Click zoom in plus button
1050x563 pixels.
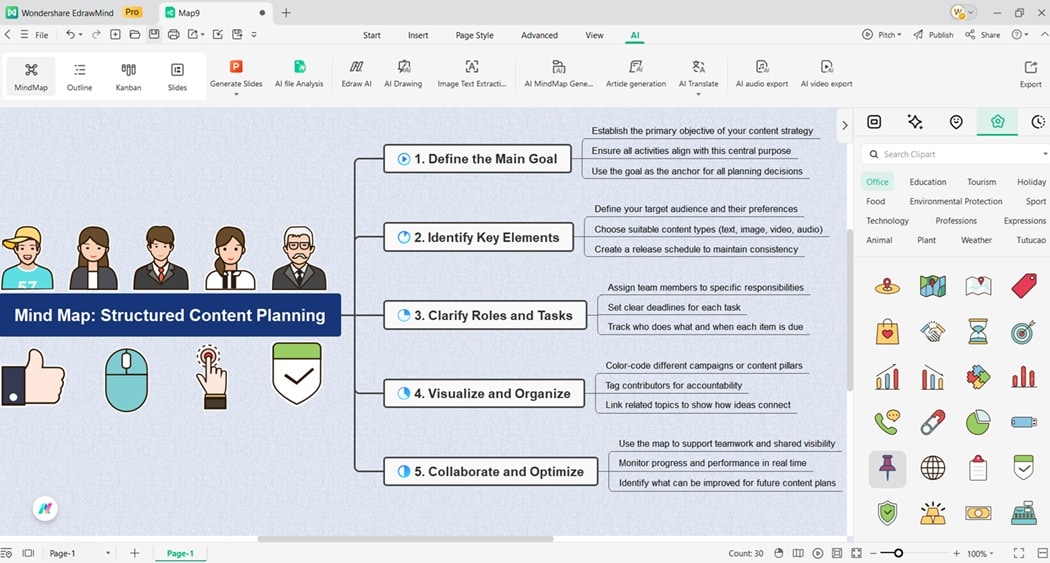click(x=956, y=554)
